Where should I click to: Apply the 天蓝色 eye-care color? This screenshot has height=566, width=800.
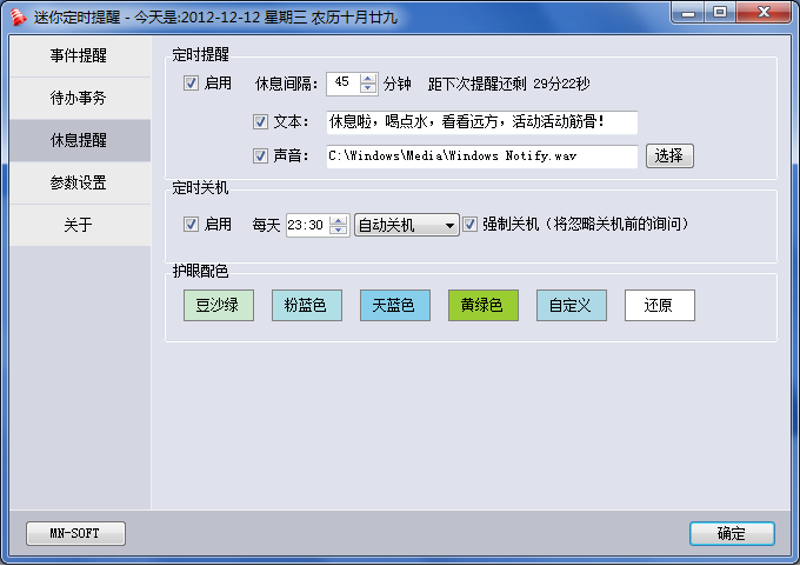tap(395, 305)
